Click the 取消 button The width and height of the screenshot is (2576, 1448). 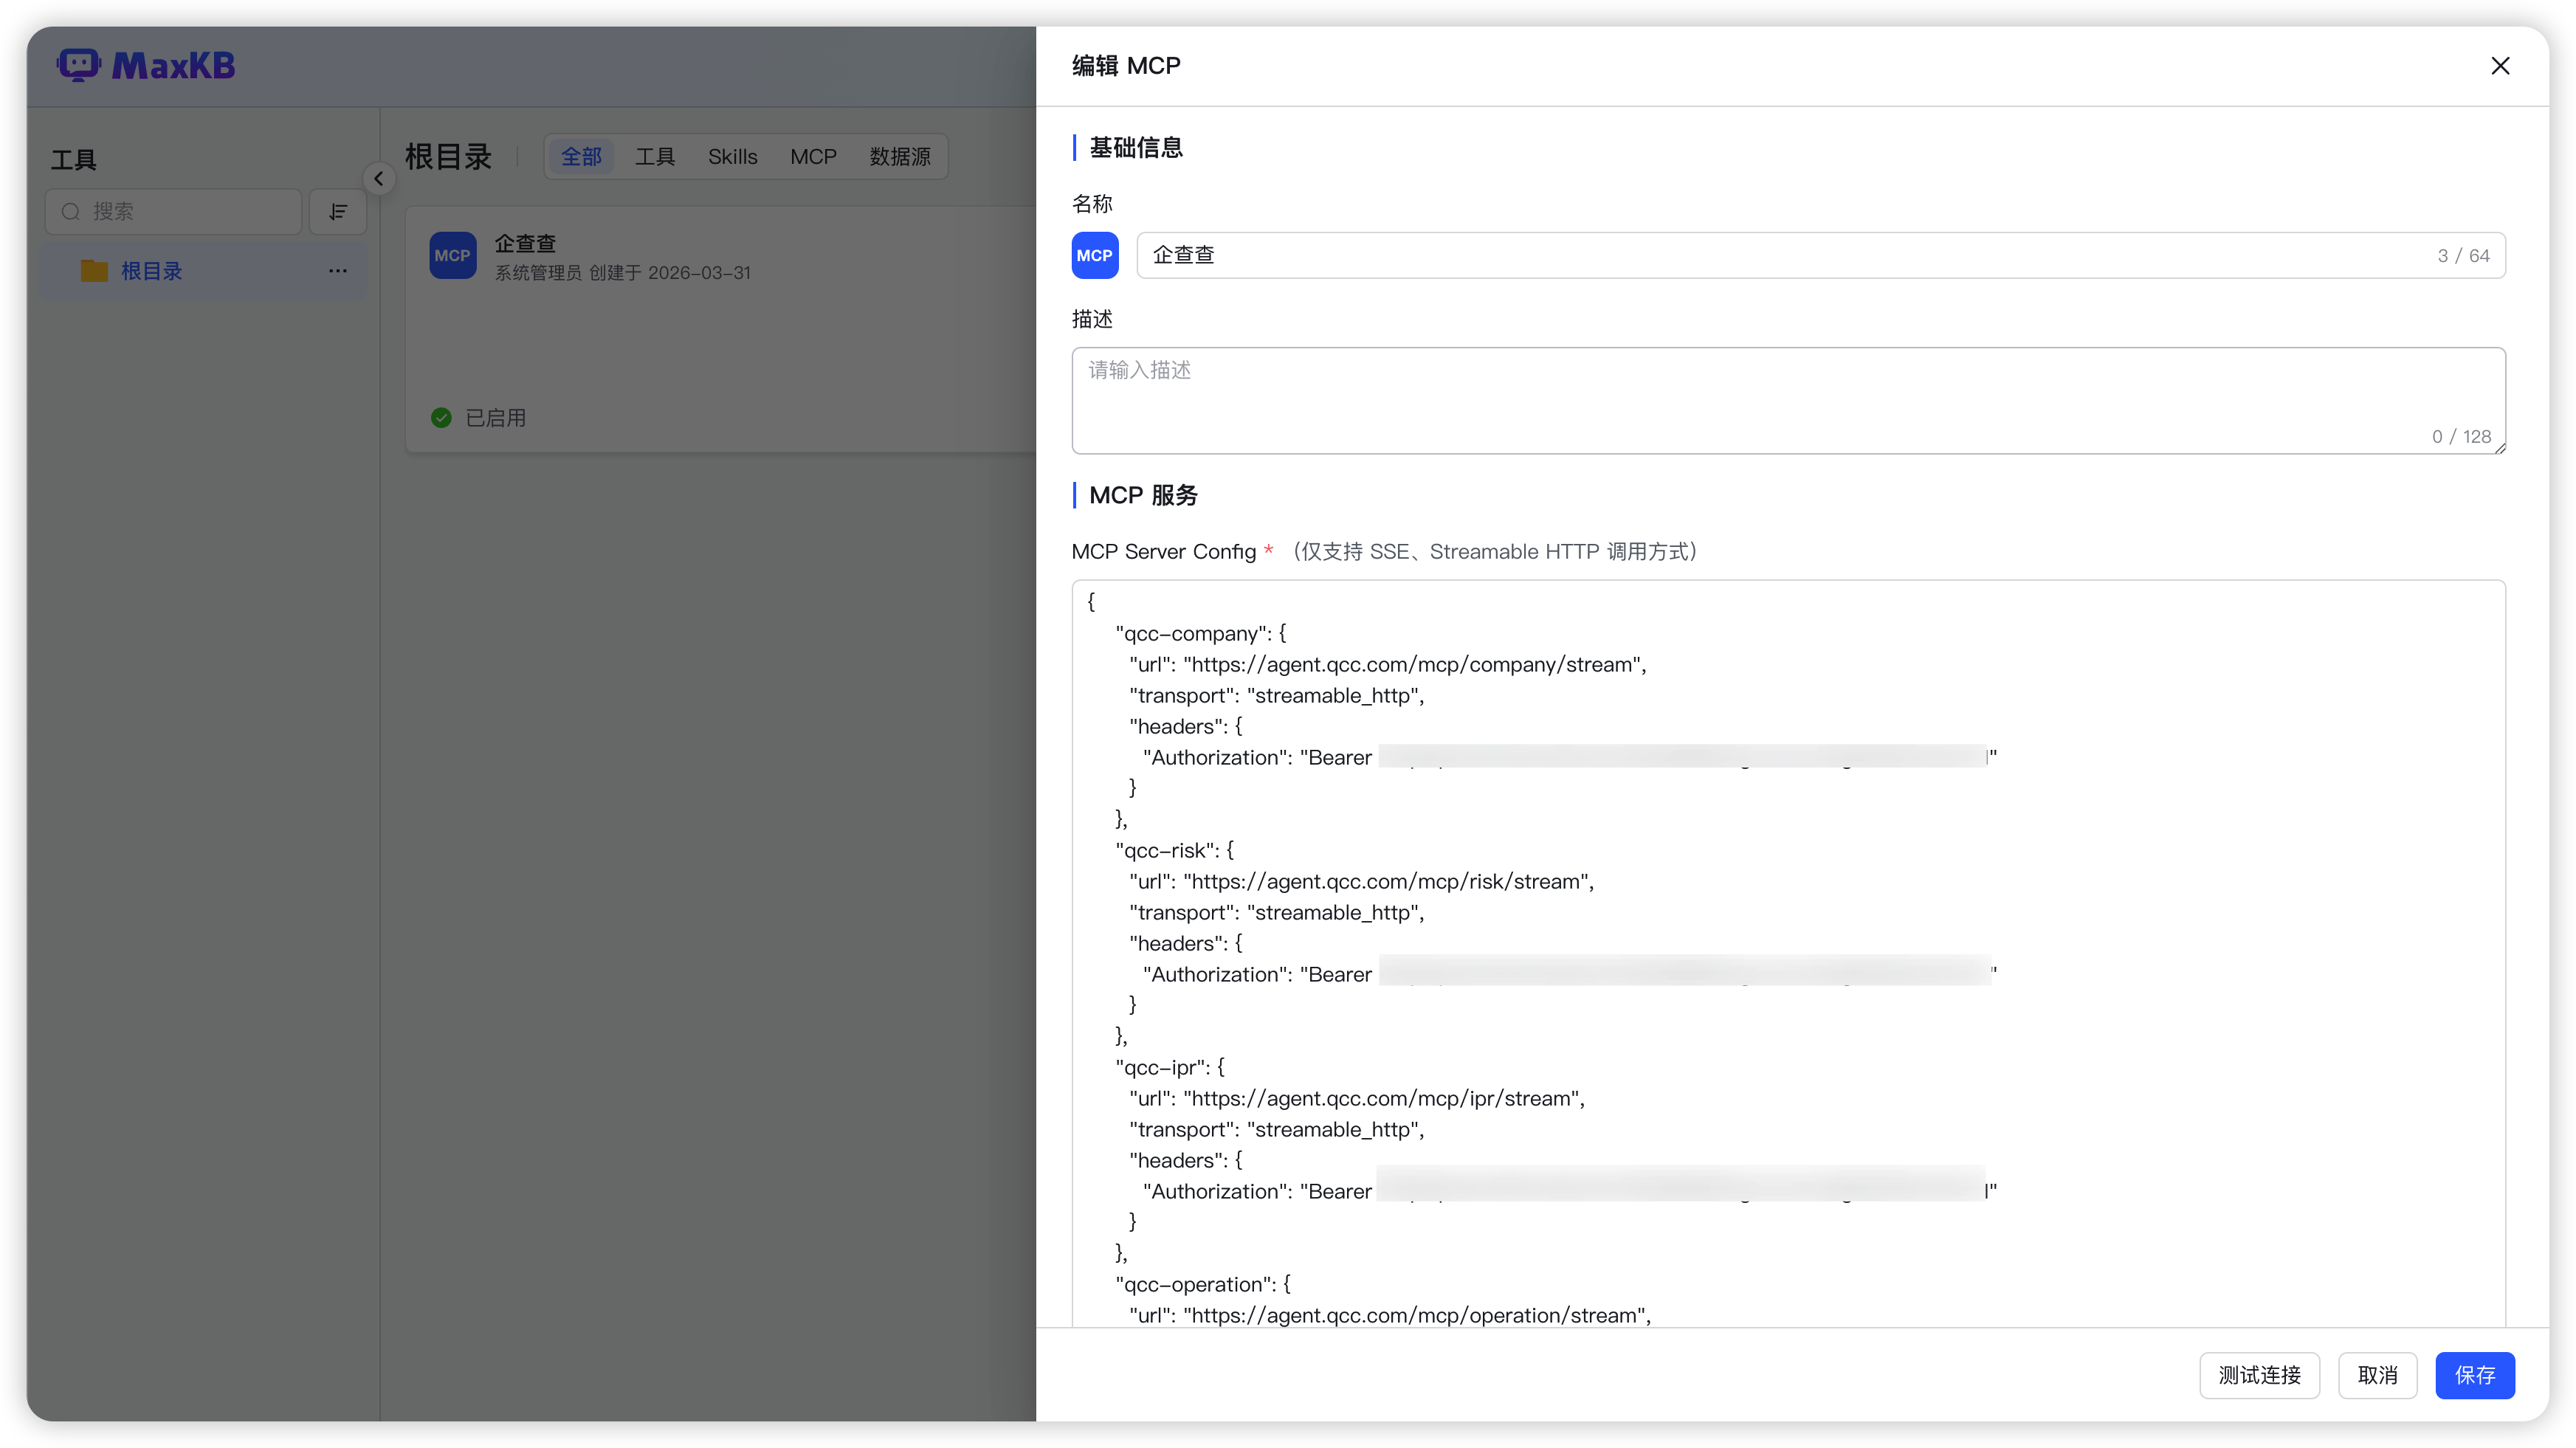click(x=2377, y=1375)
